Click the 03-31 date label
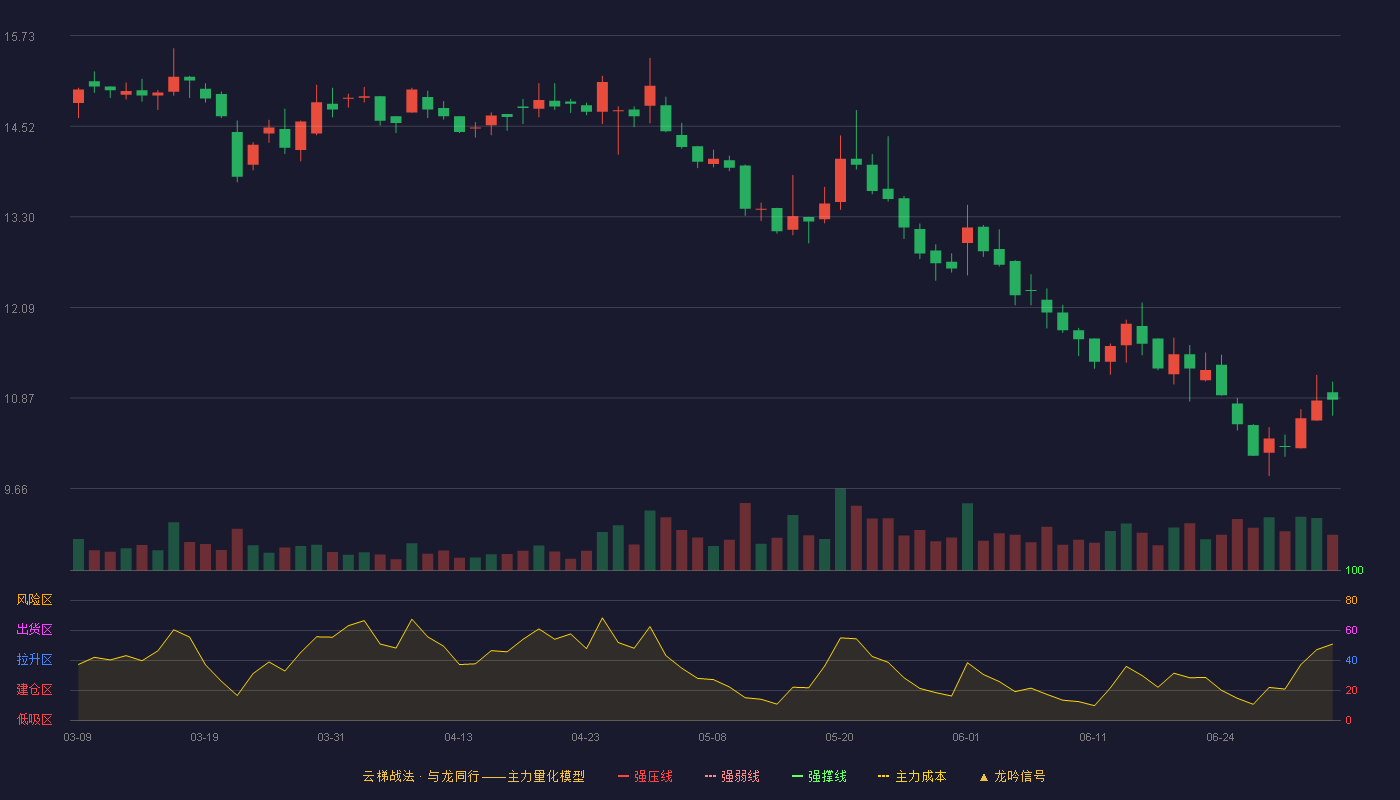Image resolution: width=1400 pixels, height=800 pixels. [331, 737]
